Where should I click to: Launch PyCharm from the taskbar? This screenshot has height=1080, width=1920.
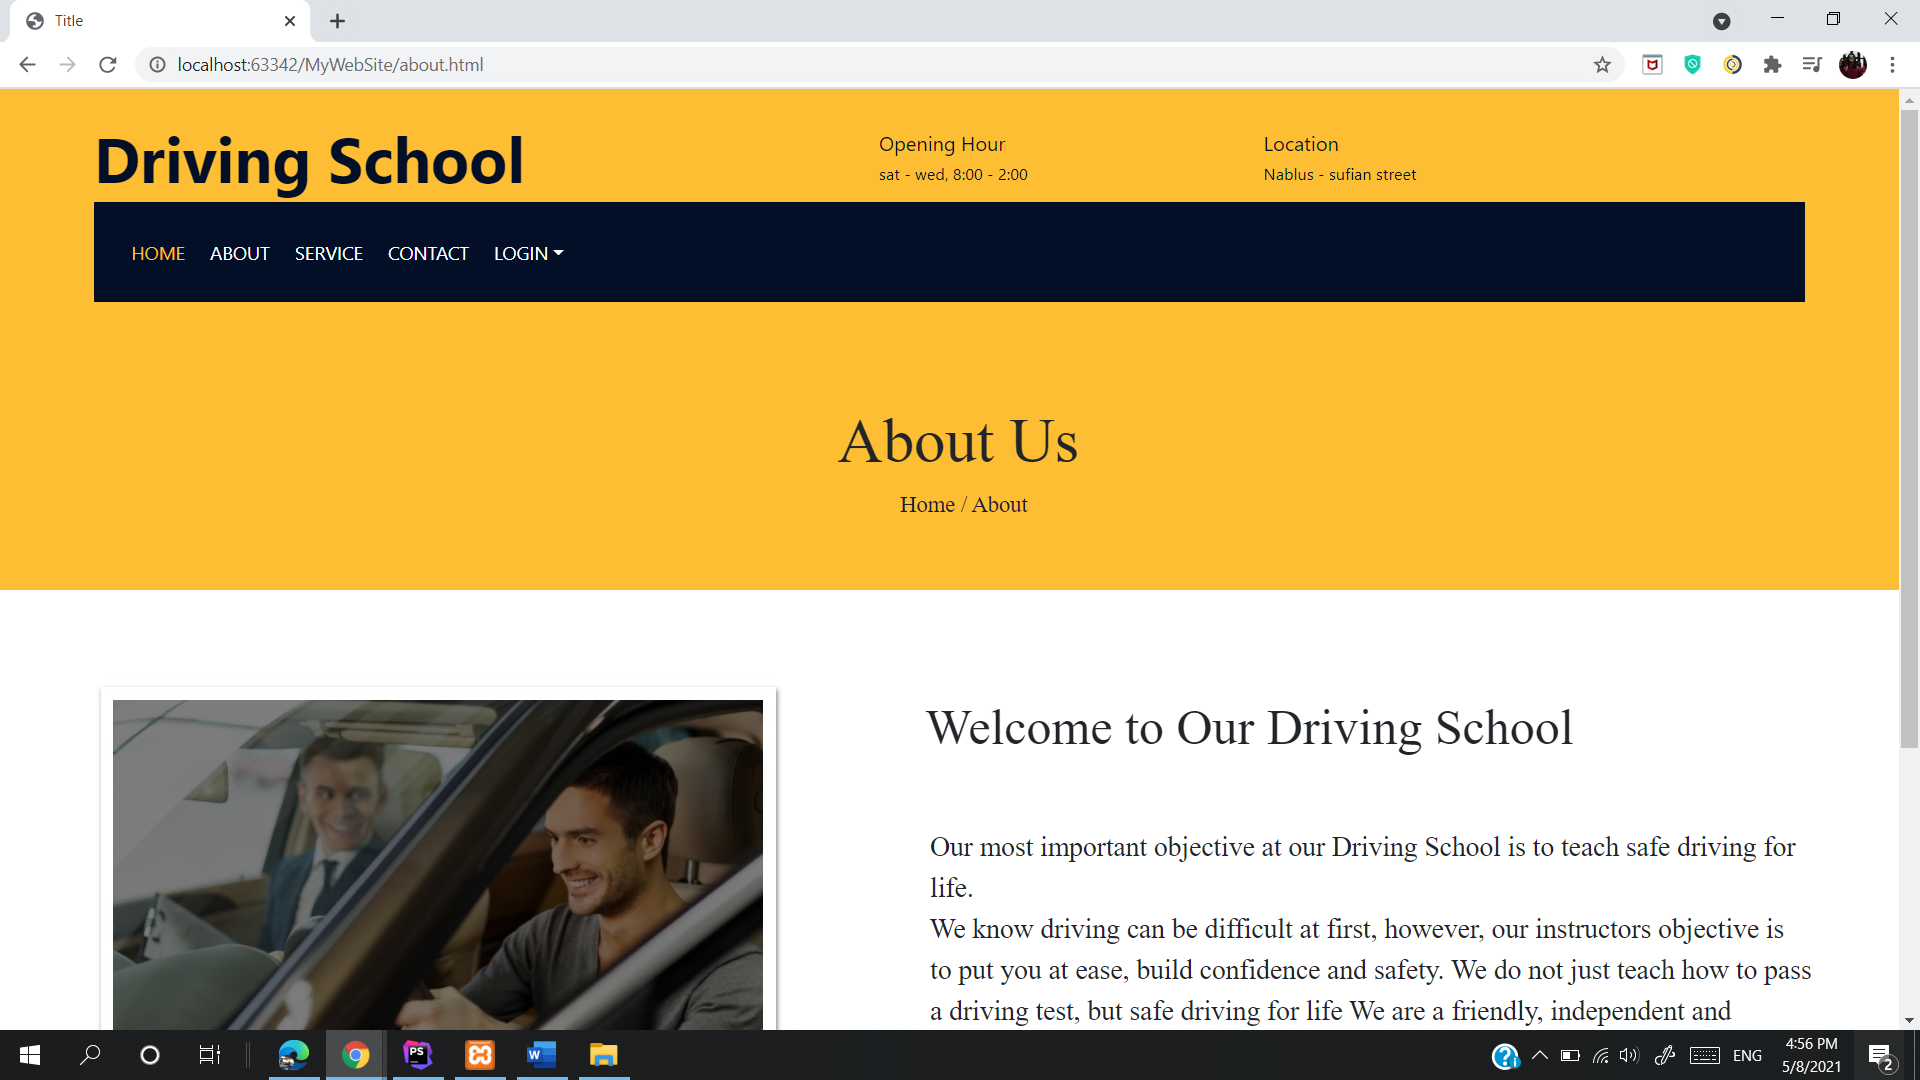tap(417, 1055)
